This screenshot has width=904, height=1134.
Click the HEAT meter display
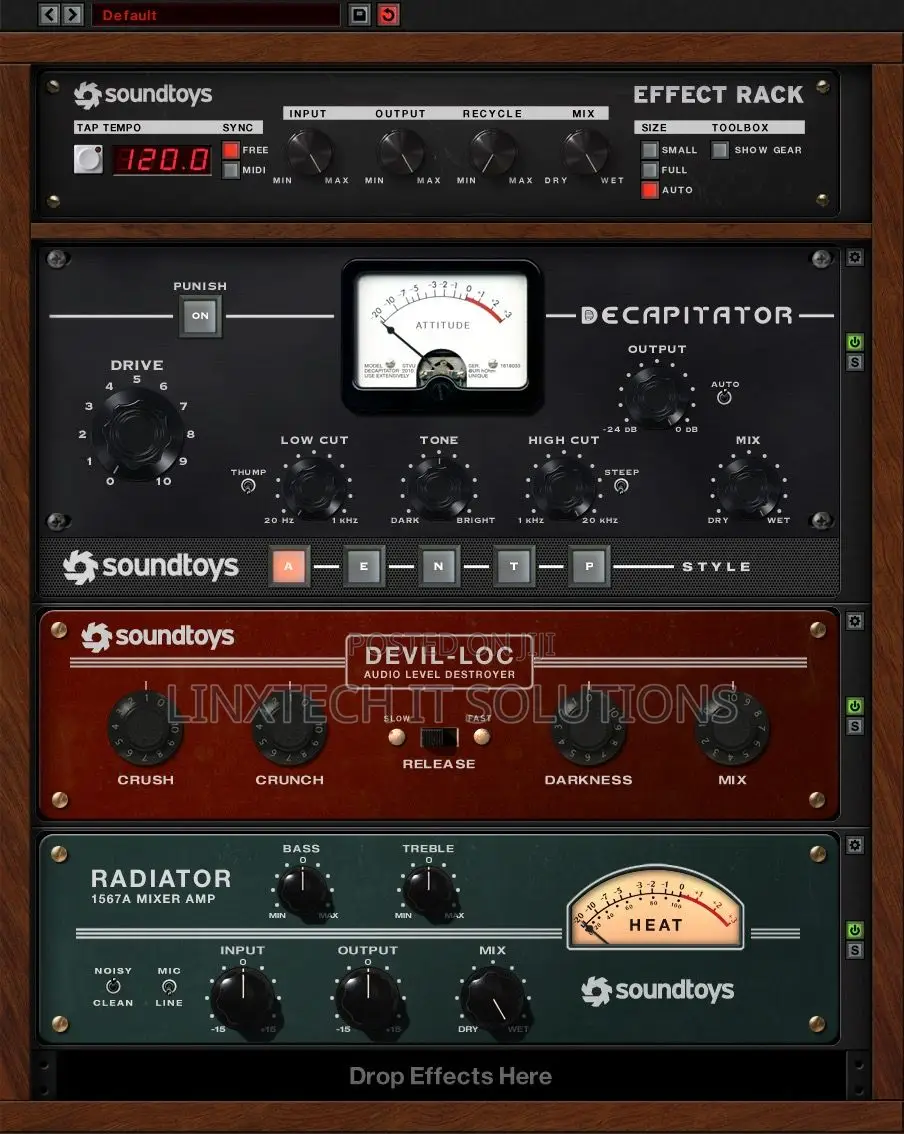click(655, 908)
